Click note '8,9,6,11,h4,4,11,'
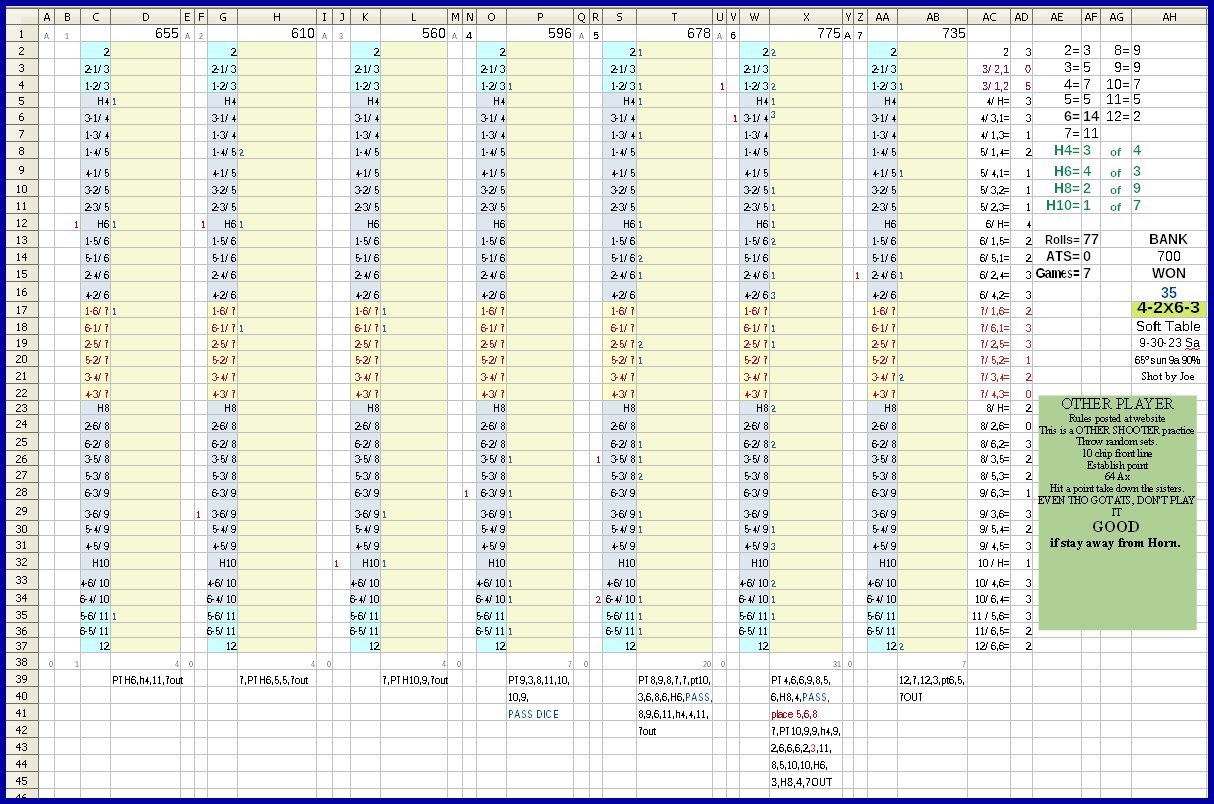The height and width of the screenshot is (804, 1214). click(x=675, y=713)
